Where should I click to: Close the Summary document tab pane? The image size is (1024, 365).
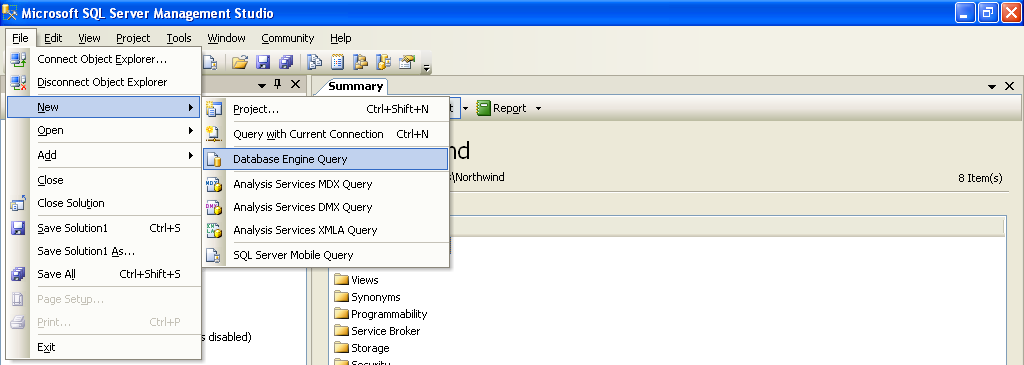(x=1009, y=86)
